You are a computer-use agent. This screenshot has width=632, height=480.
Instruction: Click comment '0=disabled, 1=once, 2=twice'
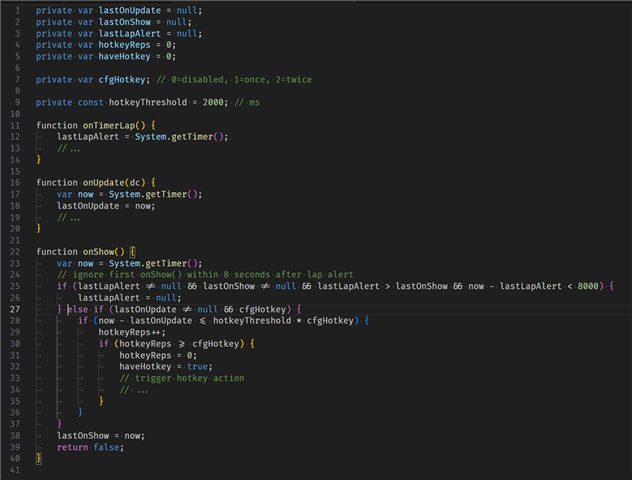click(x=241, y=79)
